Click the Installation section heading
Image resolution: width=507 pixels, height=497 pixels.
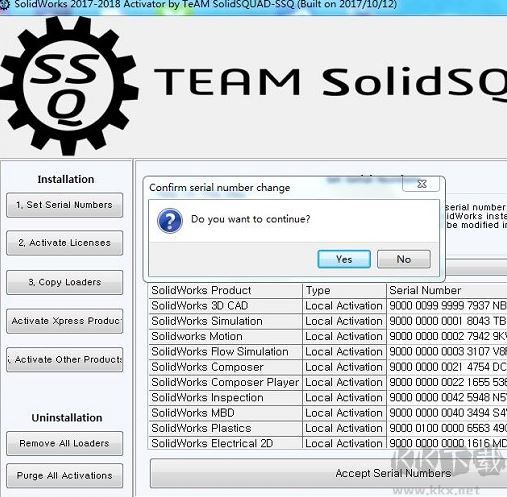click(66, 179)
